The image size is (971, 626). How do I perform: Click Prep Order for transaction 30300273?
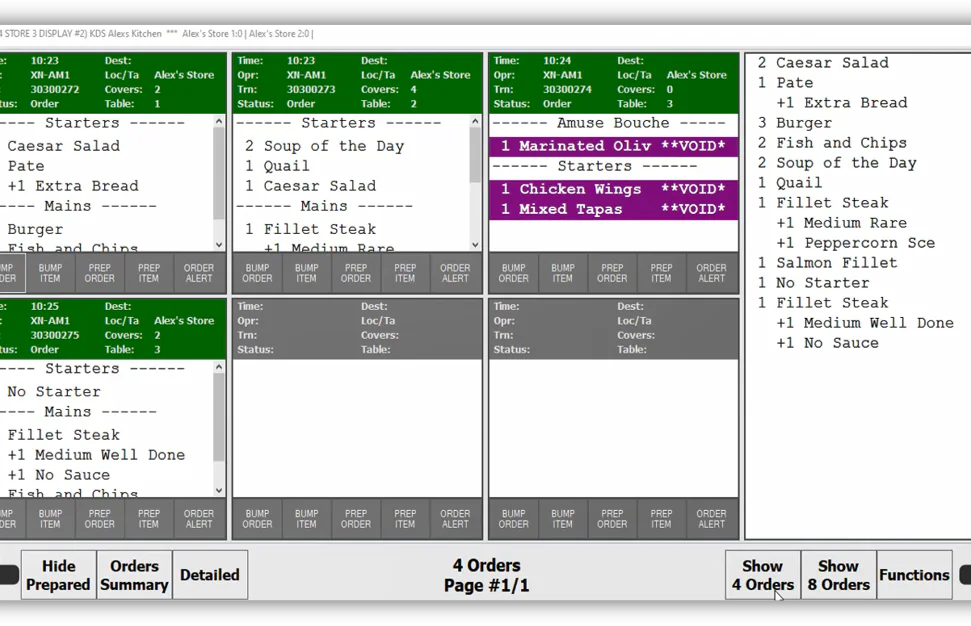tap(356, 273)
